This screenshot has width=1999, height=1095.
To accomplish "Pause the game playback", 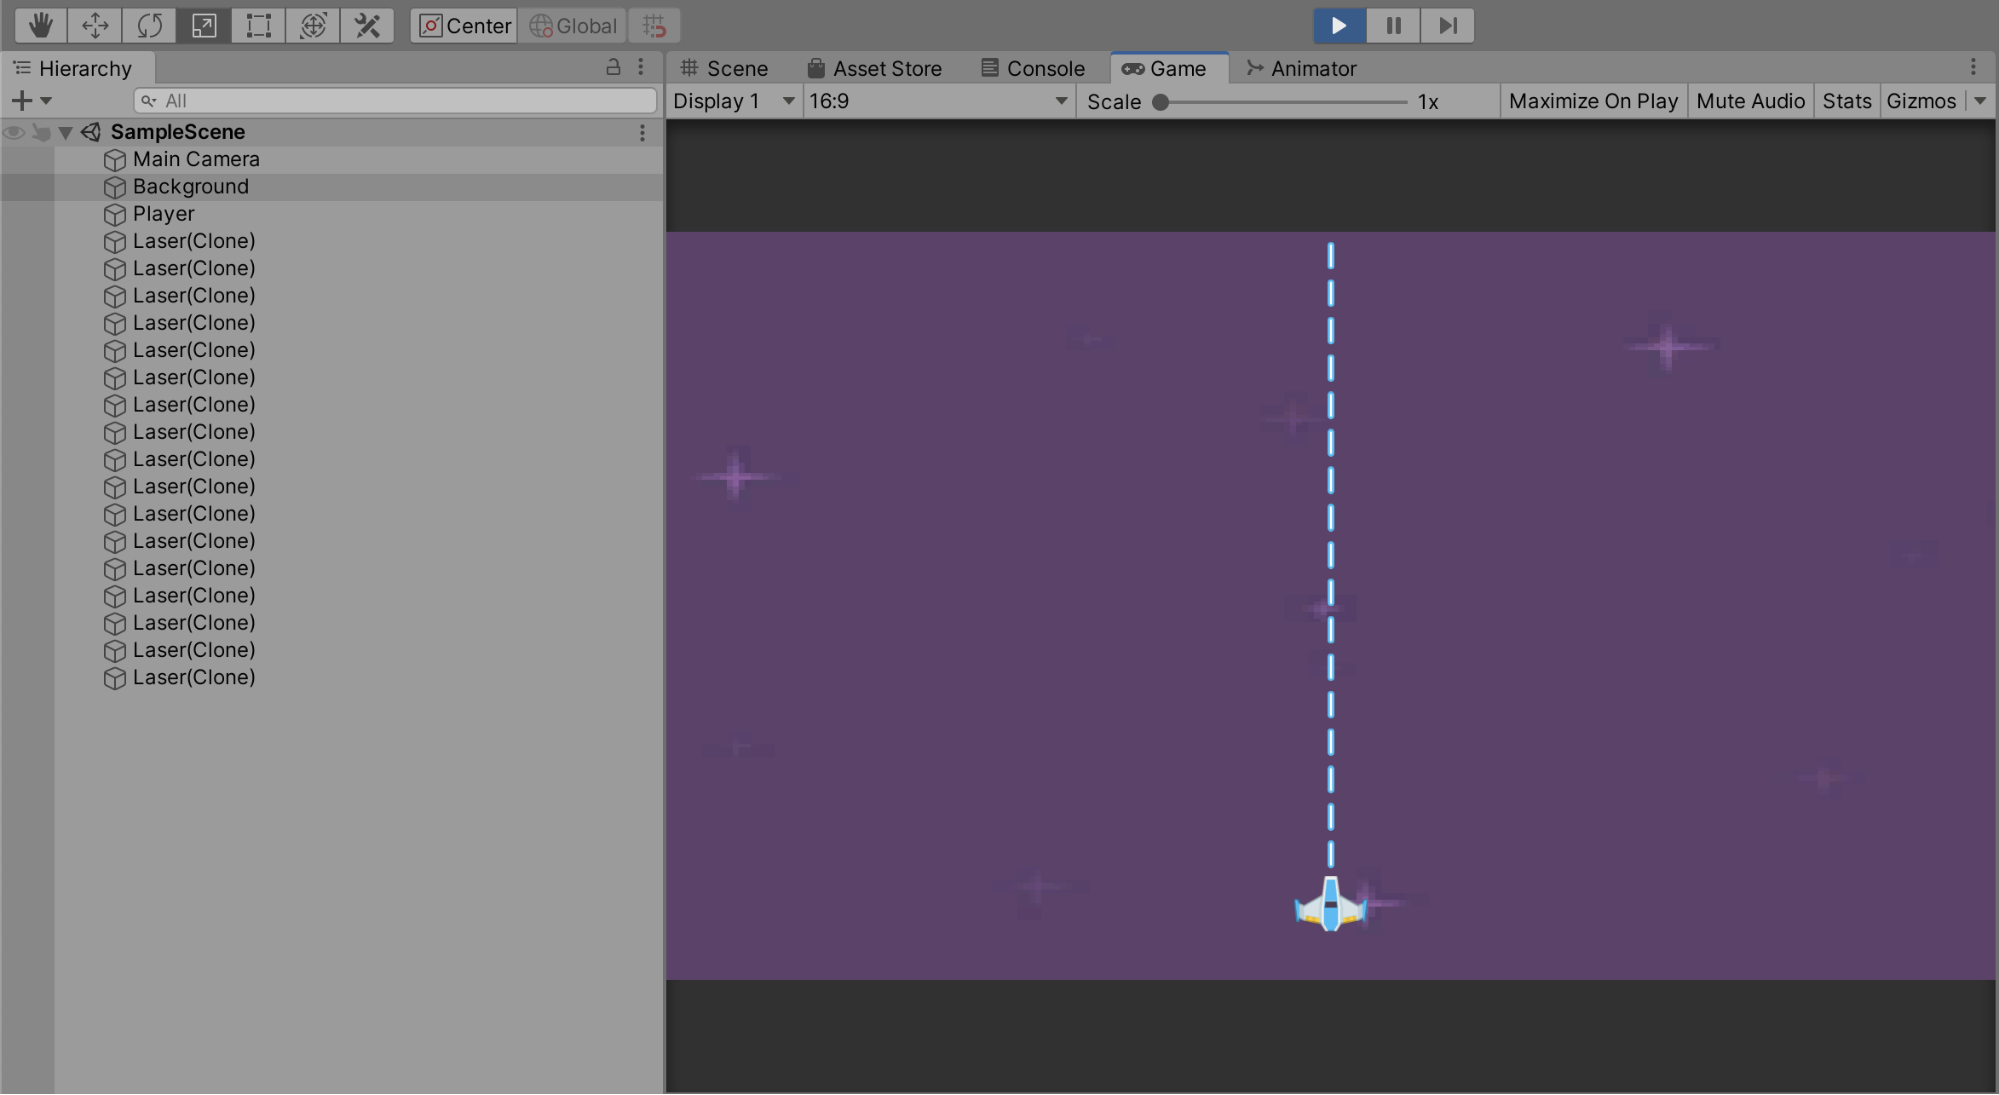I will pos(1393,25).
